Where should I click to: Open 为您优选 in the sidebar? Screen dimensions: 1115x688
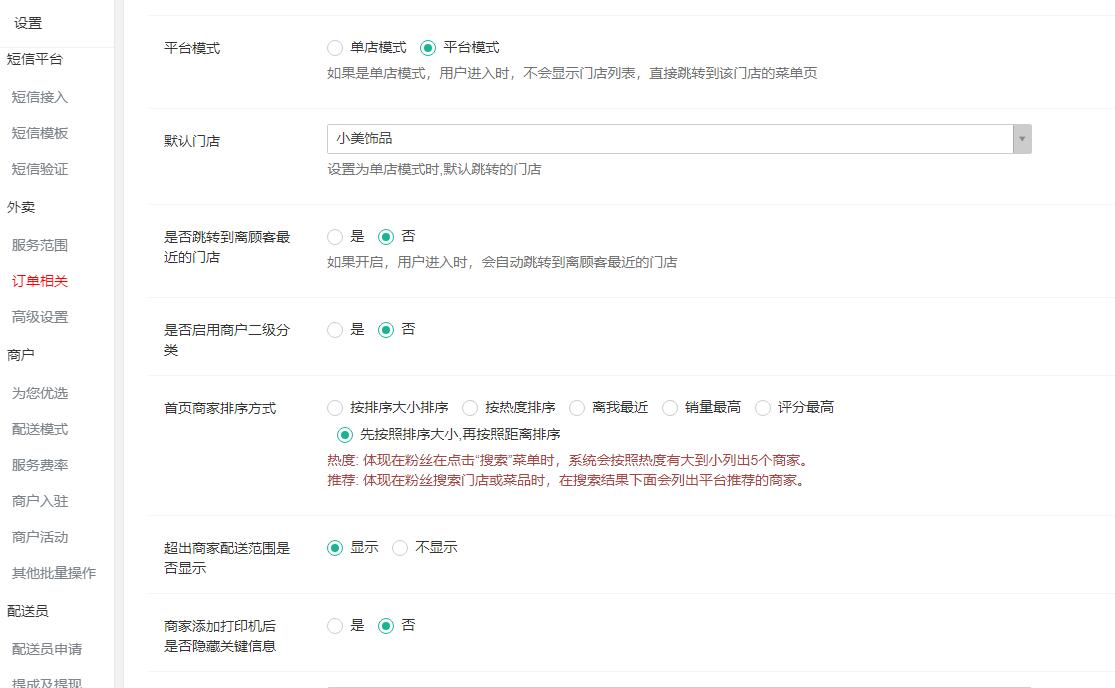coord(40,393)
